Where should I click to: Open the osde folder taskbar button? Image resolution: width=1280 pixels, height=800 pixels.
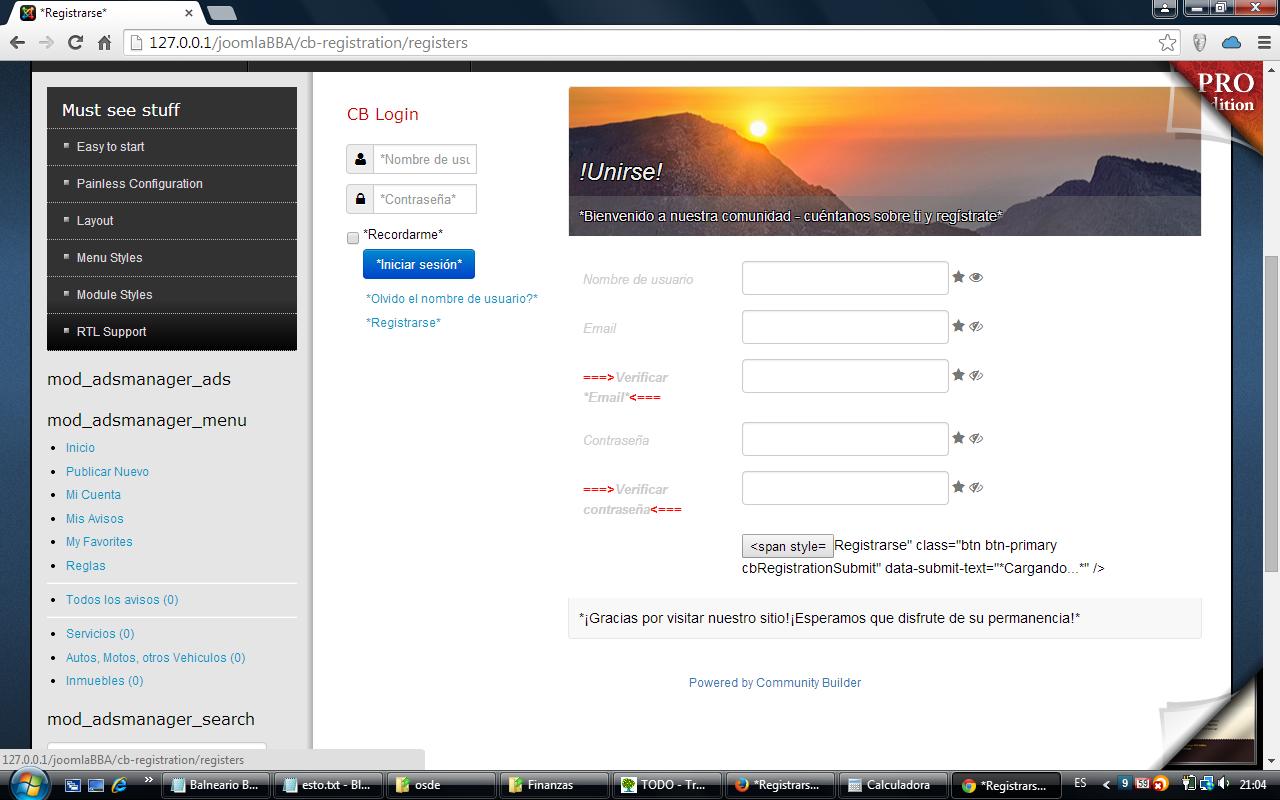pos(440,785)
